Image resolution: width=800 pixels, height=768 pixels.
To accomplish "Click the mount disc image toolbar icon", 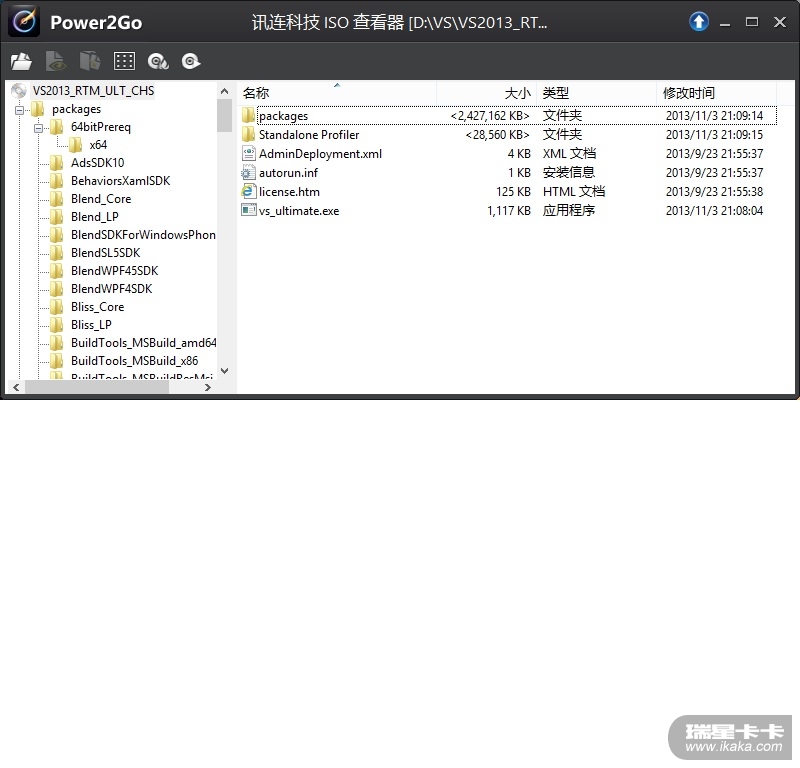I will (x=158, y=62).
